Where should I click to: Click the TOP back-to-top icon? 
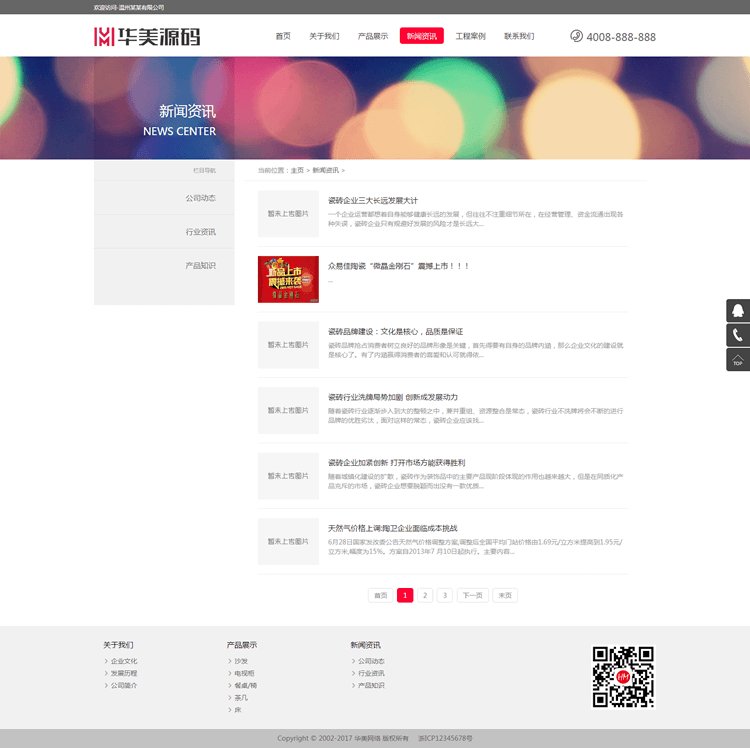coord(738,360)
